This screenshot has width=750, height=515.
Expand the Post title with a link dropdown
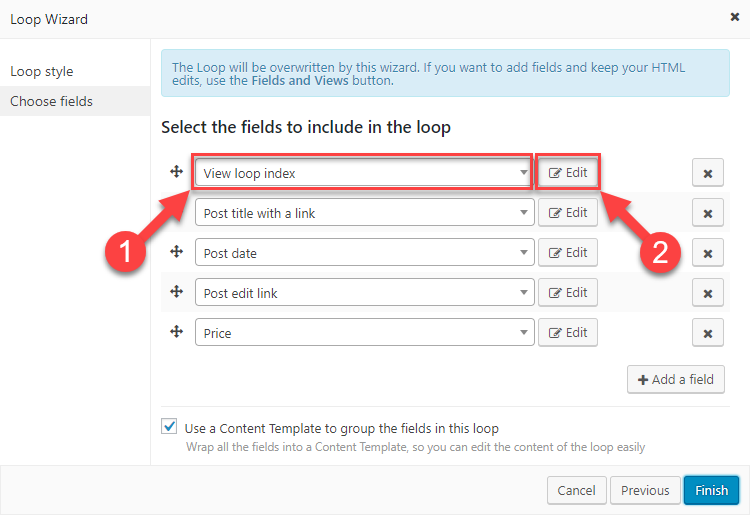365,213
